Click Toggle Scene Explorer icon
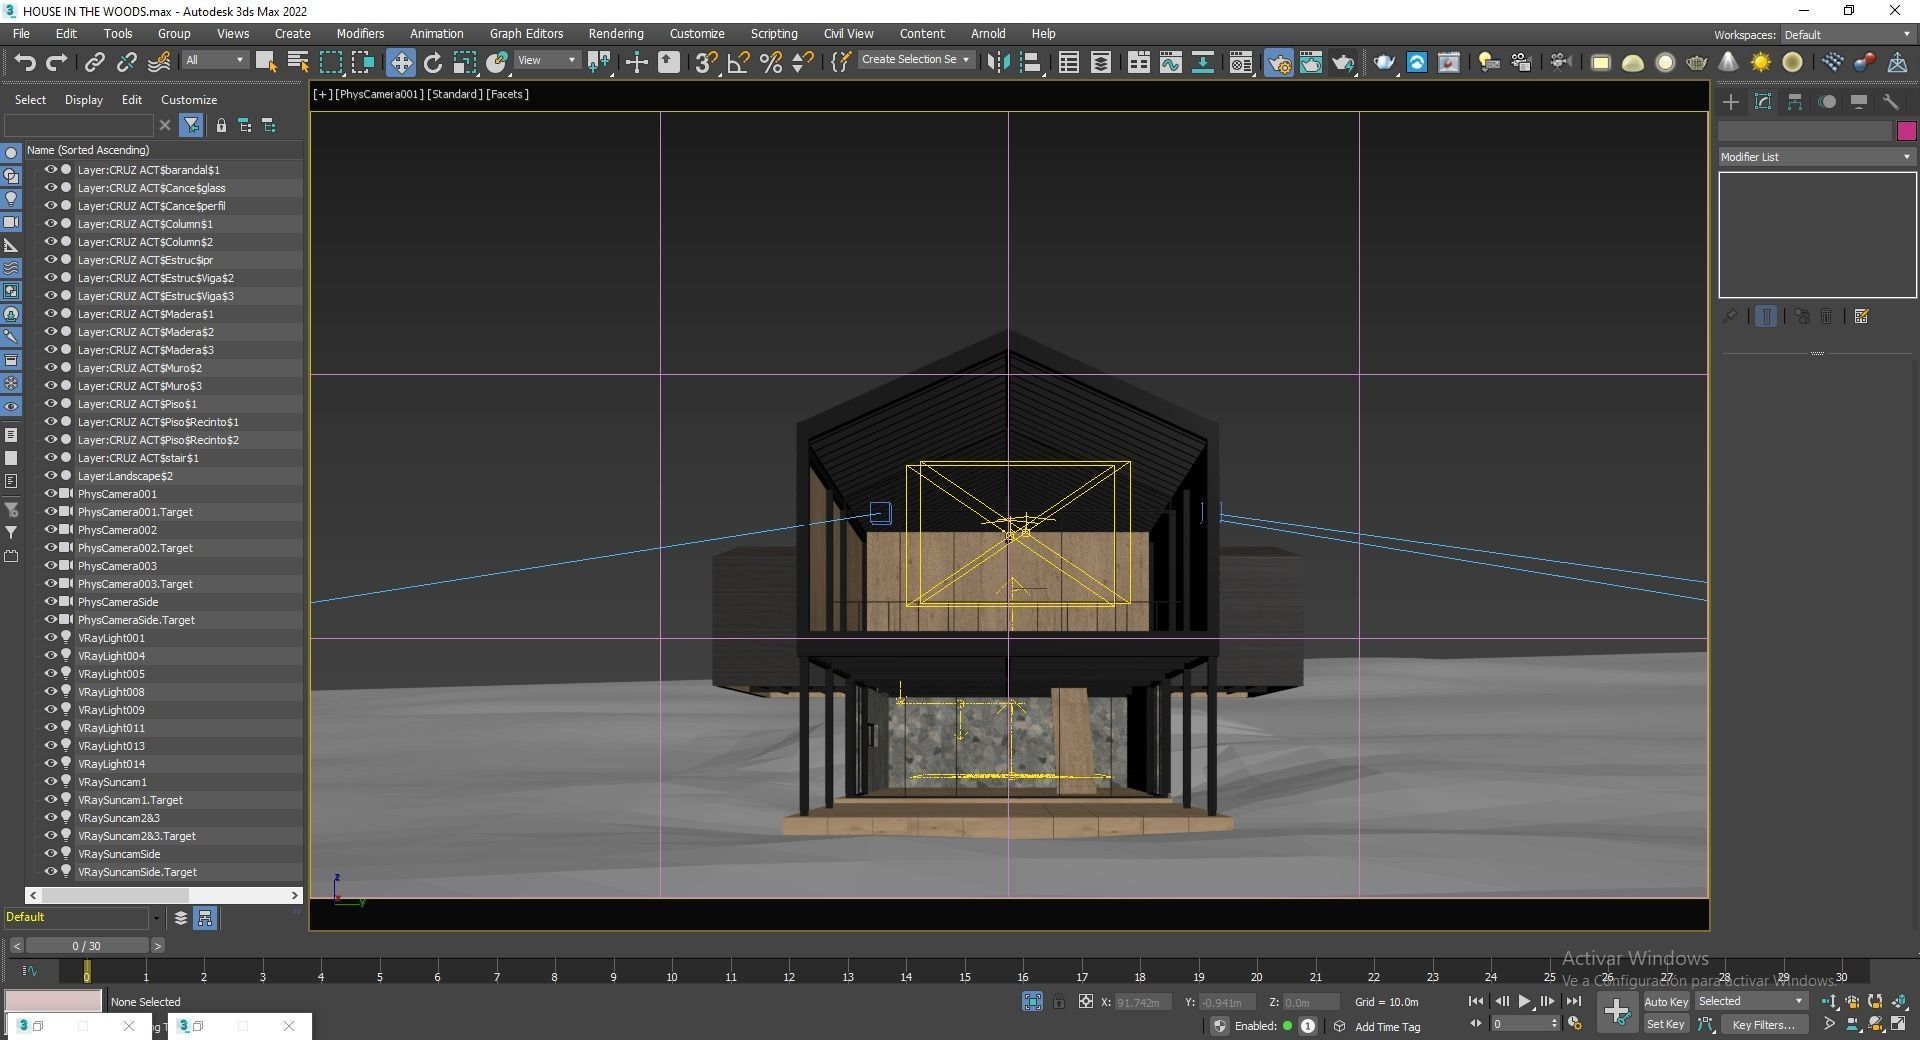This screenshot has height=1040, width=1920. 1069,62
